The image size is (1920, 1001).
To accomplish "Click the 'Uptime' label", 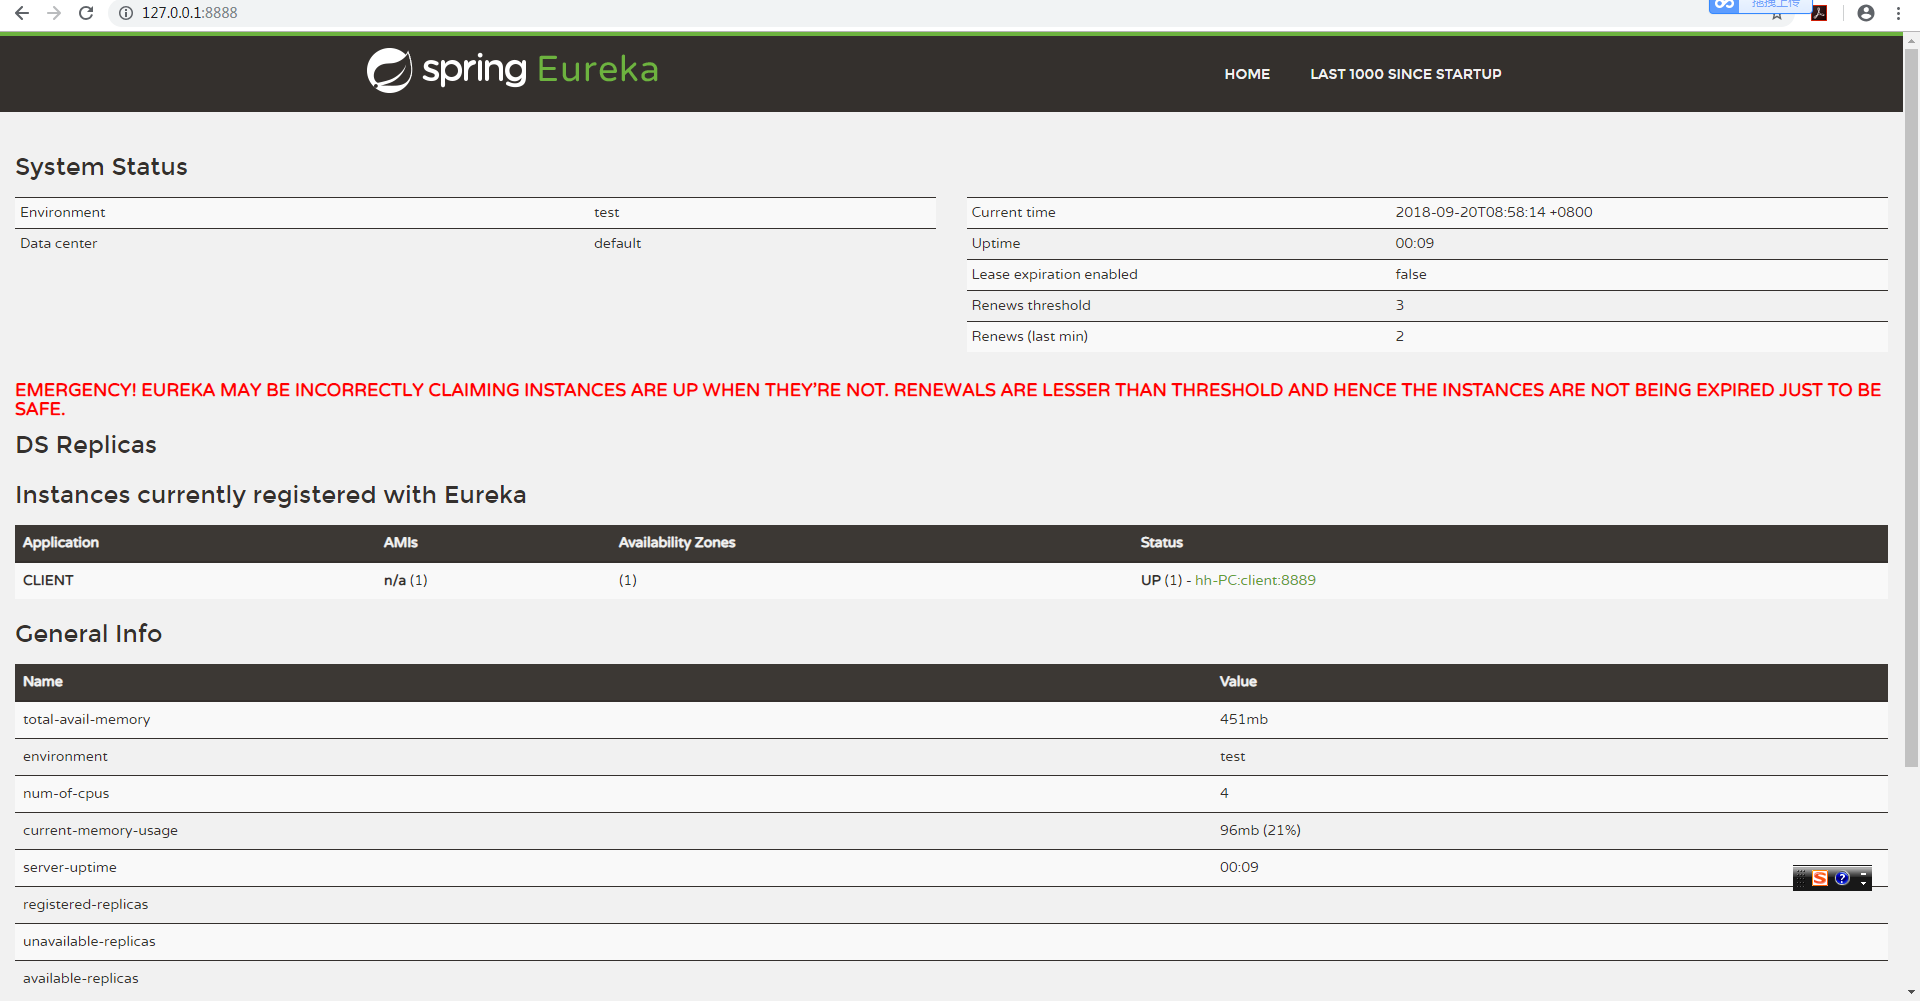I will point(995,243).
